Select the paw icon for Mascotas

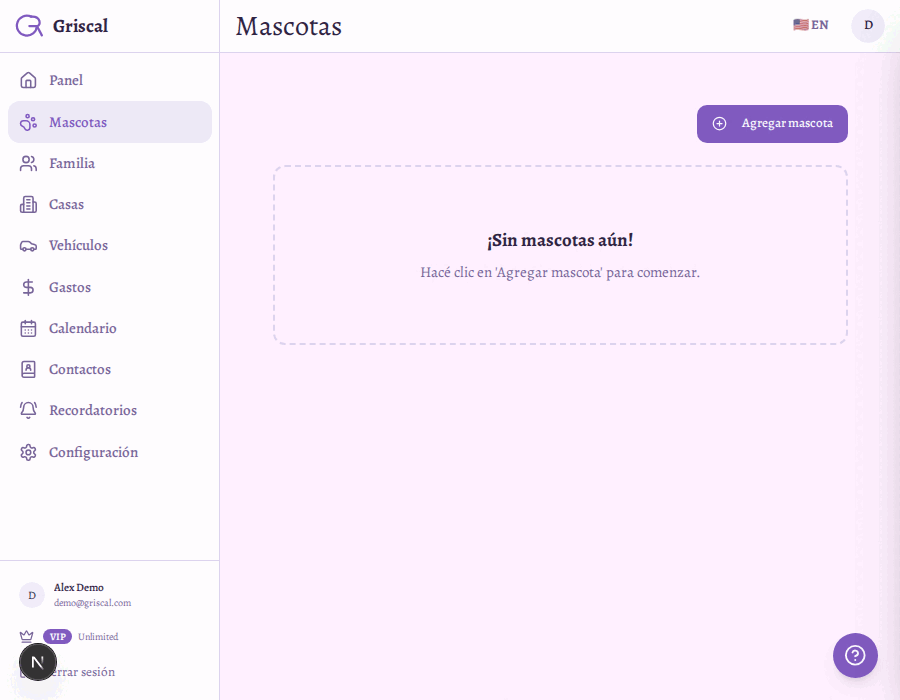(x=28, y=122)
